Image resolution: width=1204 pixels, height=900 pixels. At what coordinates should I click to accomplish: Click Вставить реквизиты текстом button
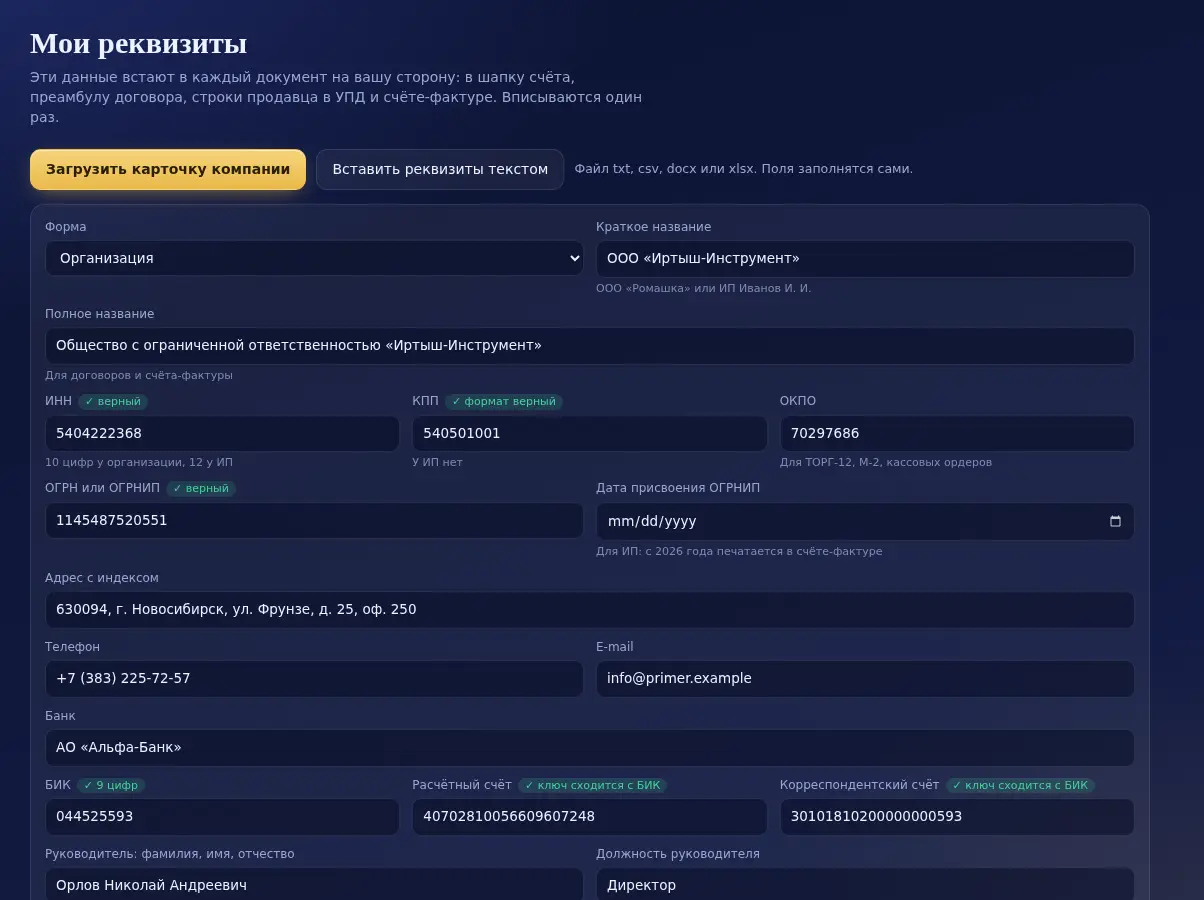pos(440,169)
